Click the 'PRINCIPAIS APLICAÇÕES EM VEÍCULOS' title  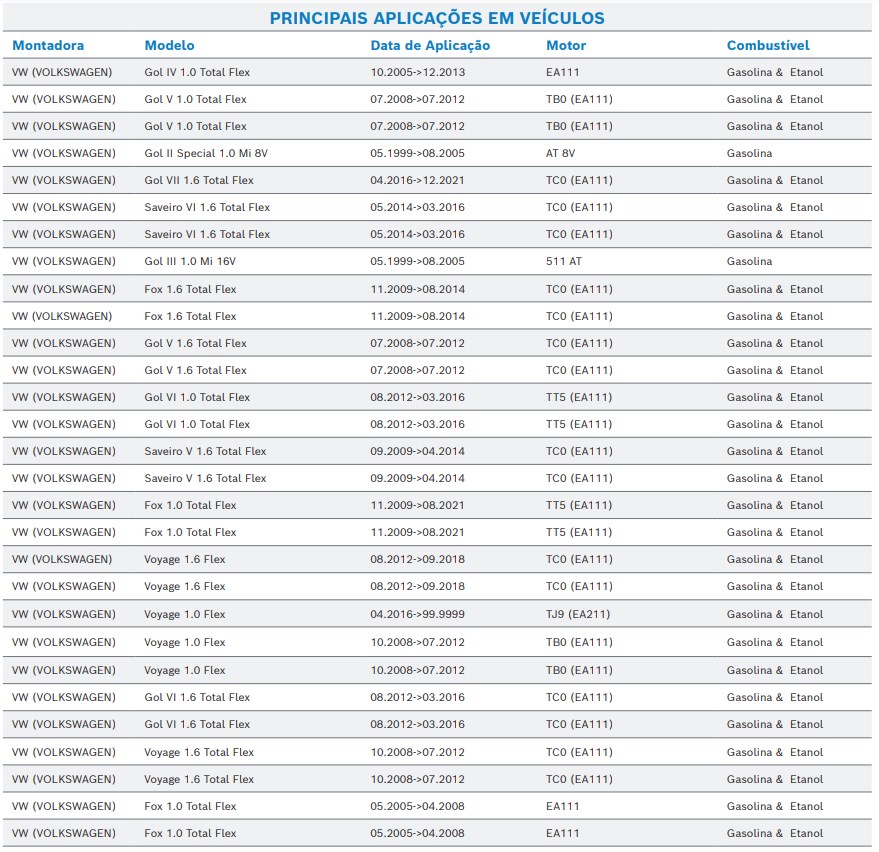(437, 18)
